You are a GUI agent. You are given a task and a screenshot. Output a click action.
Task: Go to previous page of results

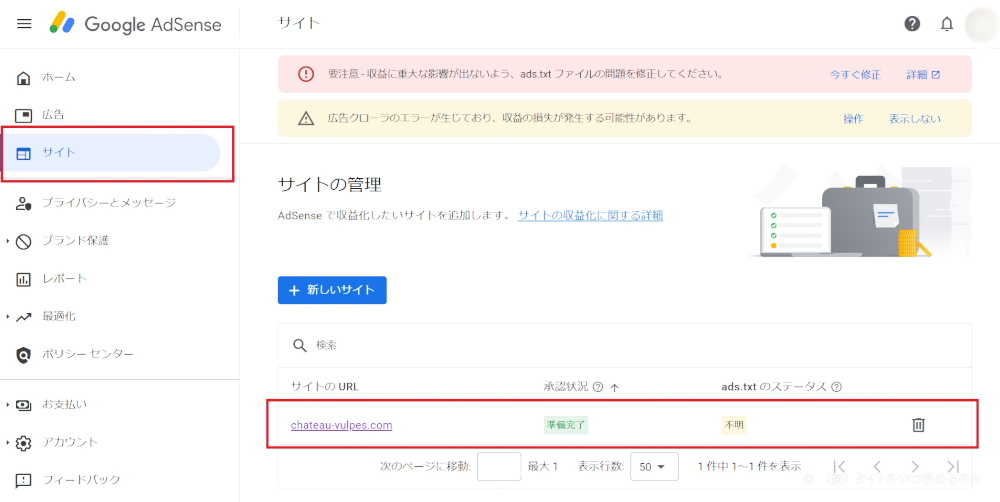click(x=877, y=466)
